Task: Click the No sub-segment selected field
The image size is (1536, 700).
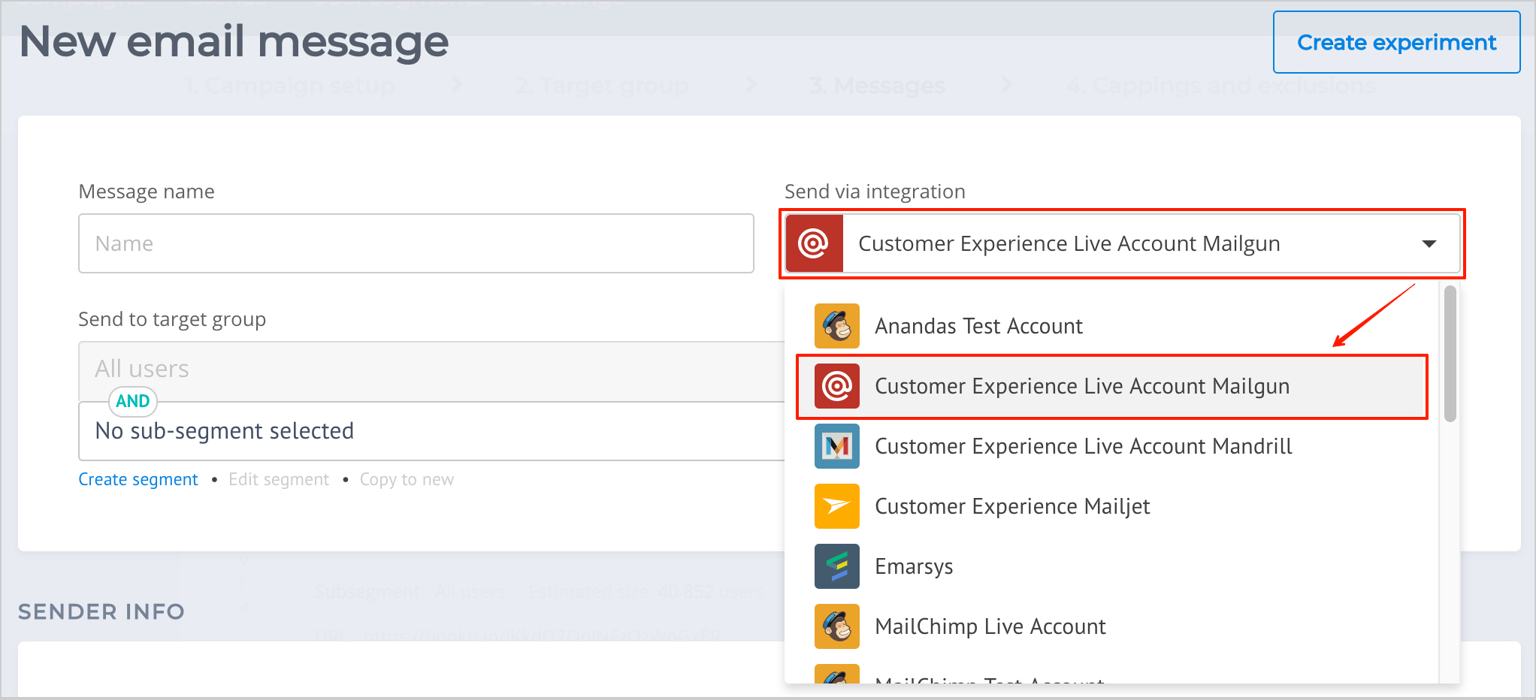Action: pos(431,431)
